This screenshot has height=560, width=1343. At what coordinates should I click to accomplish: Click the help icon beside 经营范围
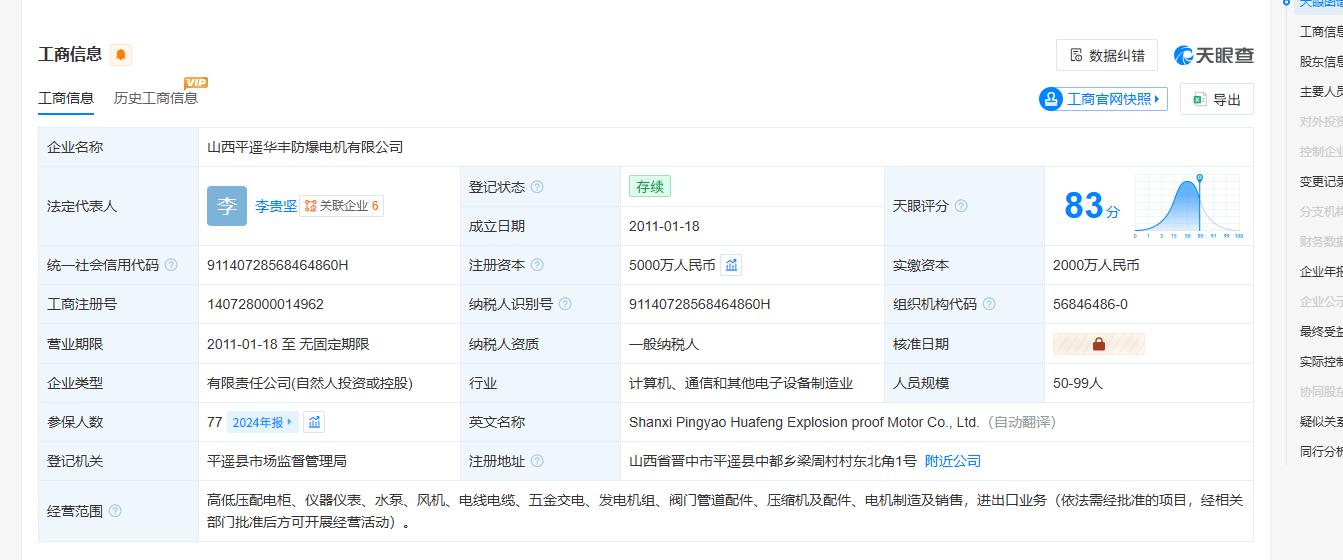115,511
